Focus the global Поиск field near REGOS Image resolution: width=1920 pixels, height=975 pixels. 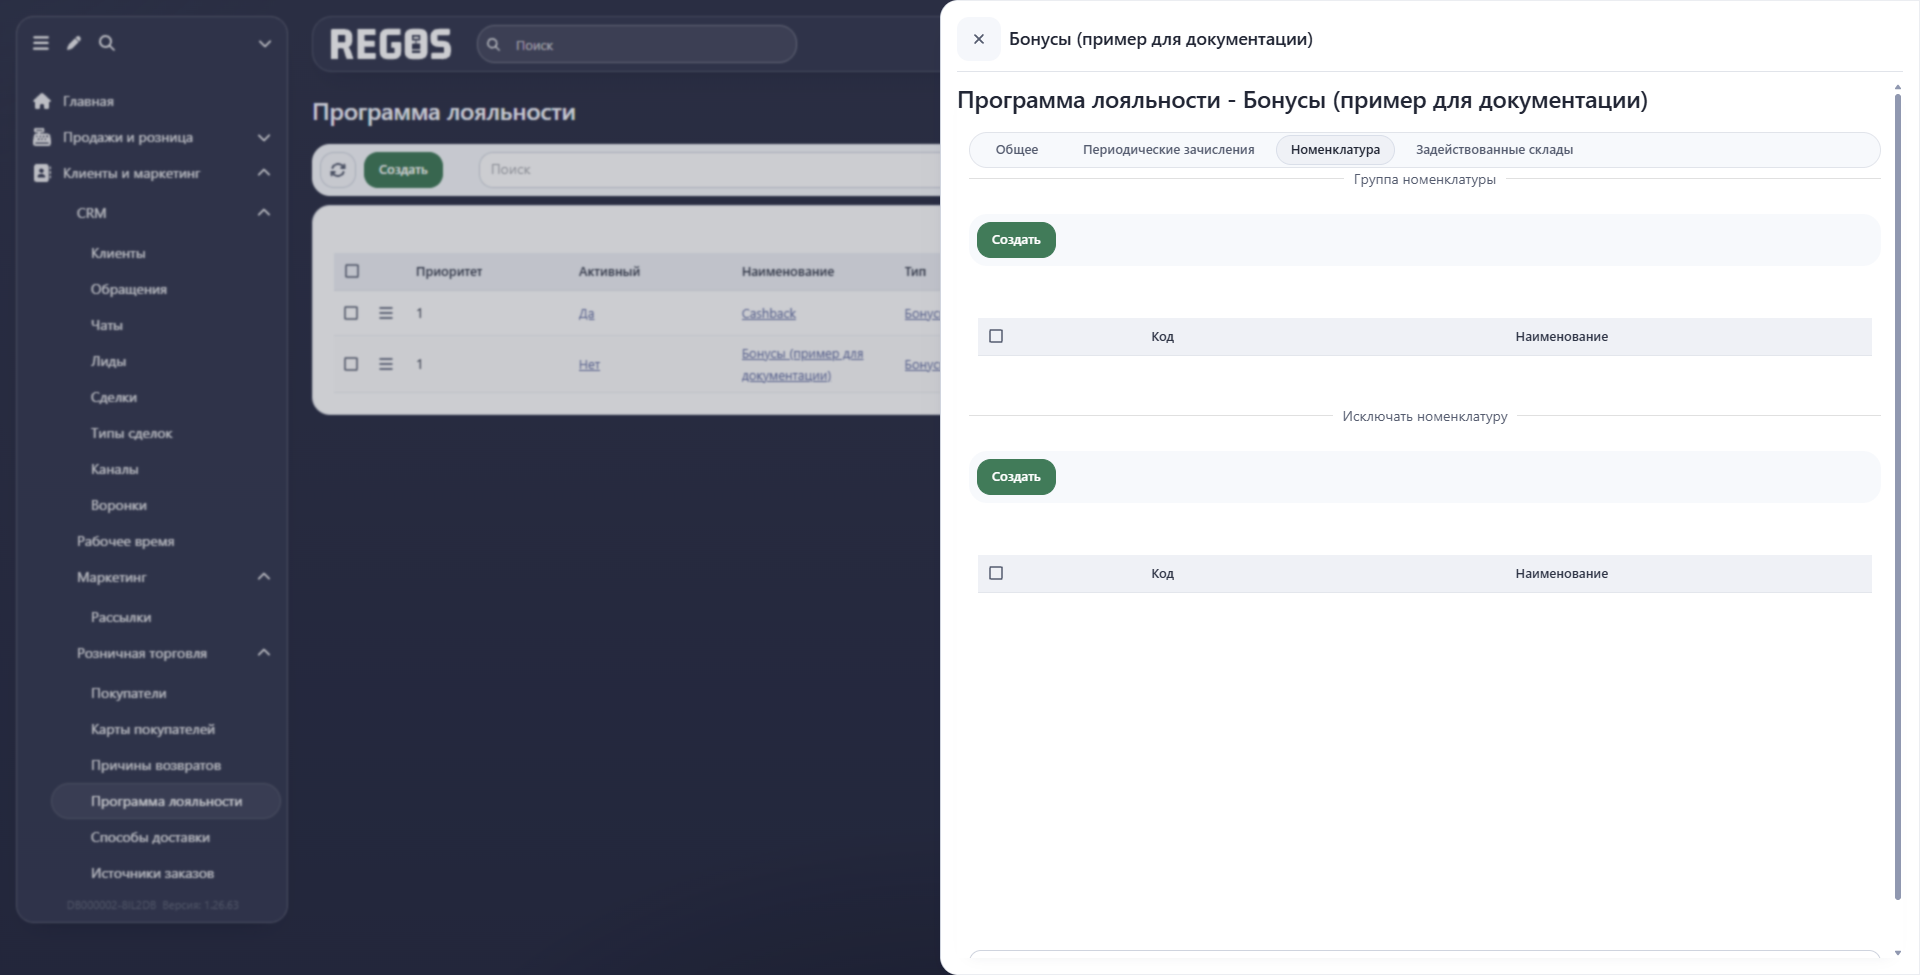point(637,45)
